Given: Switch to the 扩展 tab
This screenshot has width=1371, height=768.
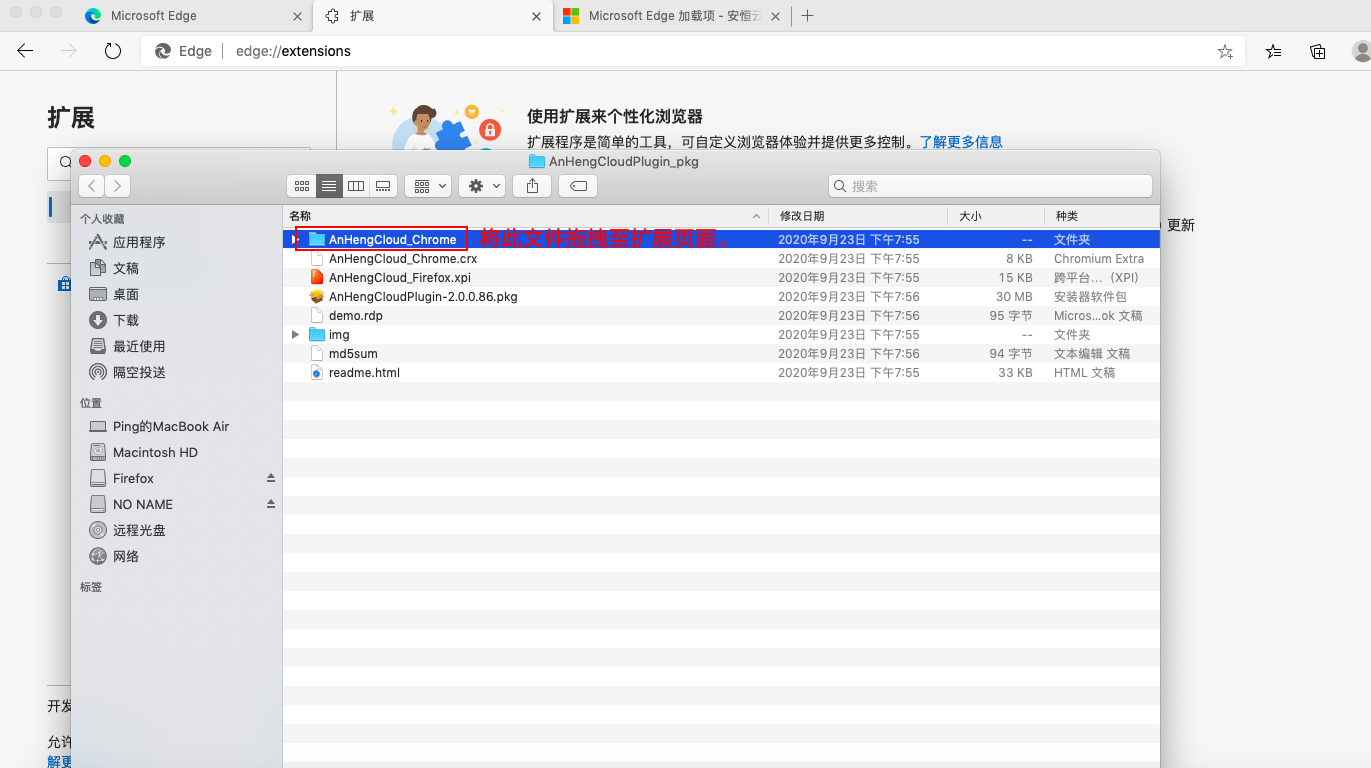Looking at the screenshot, I should (432, 16).
